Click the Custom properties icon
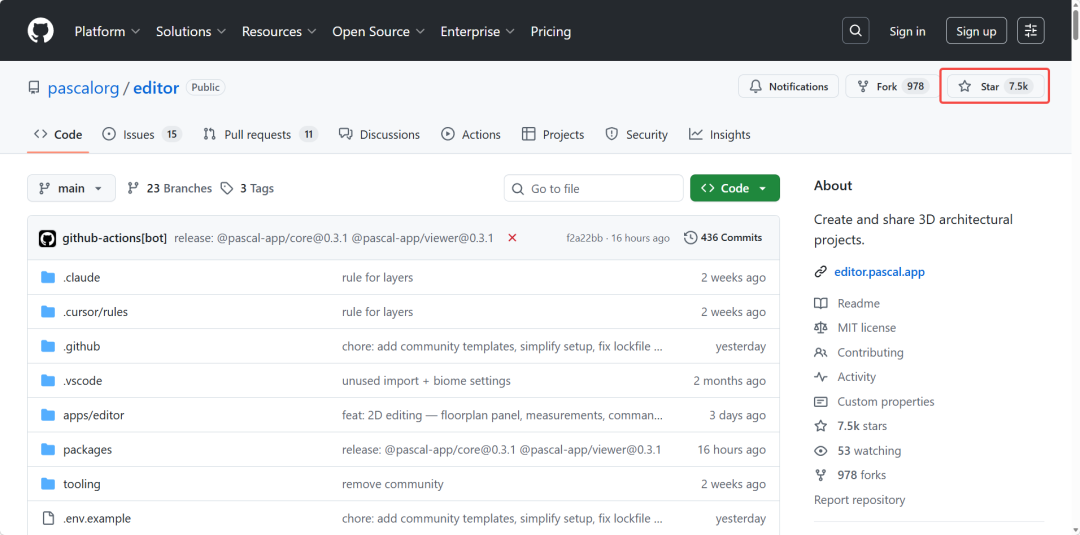The height and width of the screenshot is (535, 1080). [x=820, y=401]
